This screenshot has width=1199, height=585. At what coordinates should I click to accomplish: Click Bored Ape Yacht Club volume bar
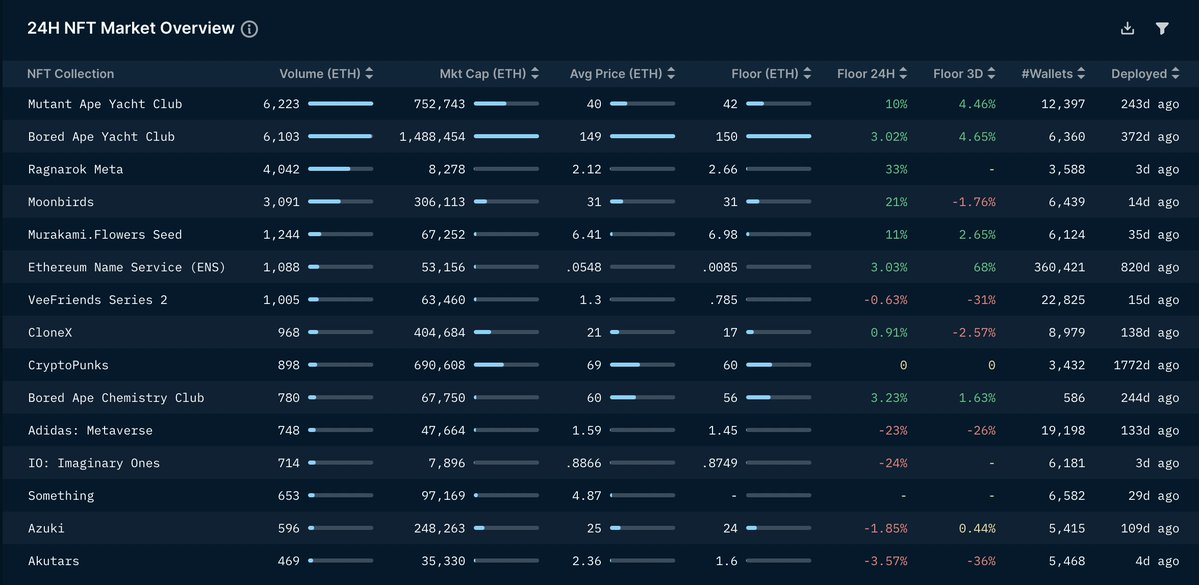[340, 137]
